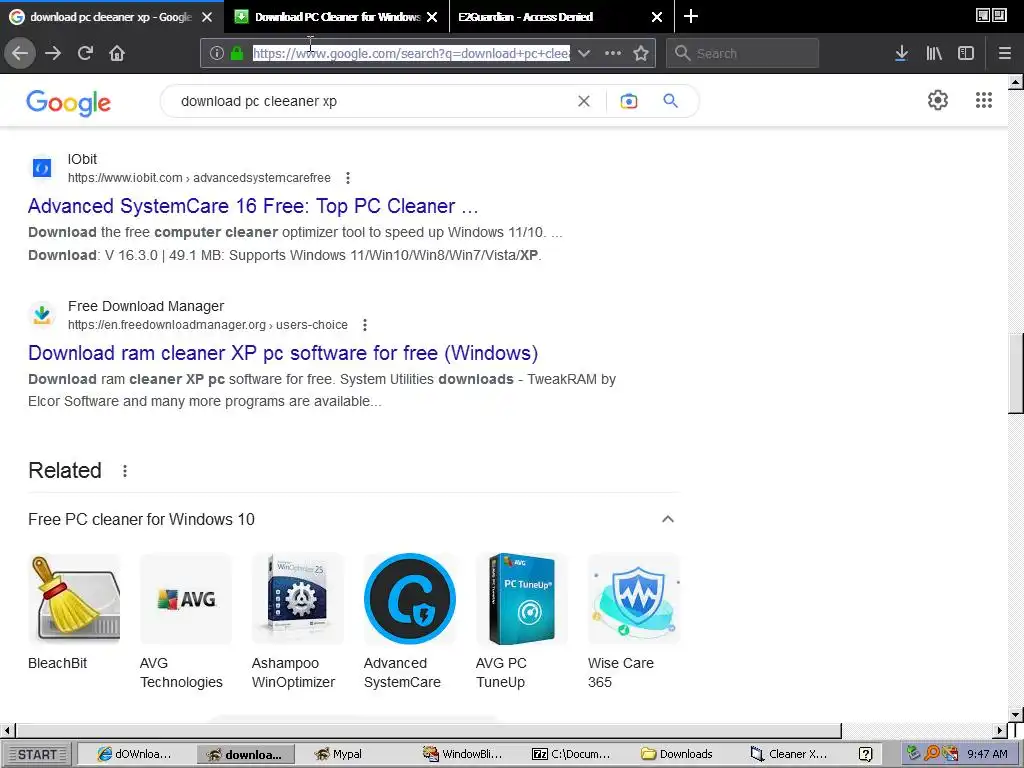Open the browser home page

click(117, 53)
